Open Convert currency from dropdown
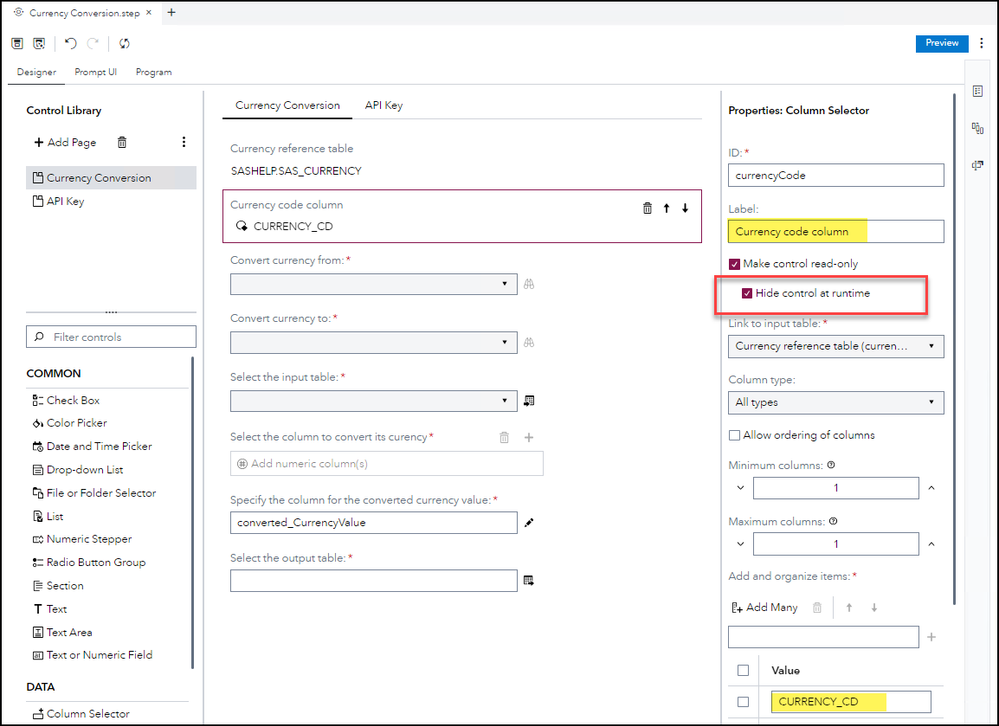 pyautogui.click(x=373, y=284)
